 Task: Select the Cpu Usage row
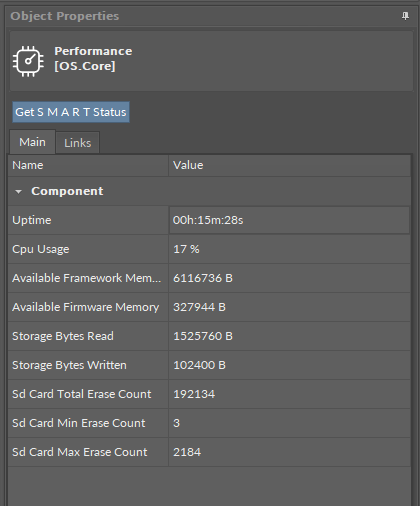pos(209,249)
